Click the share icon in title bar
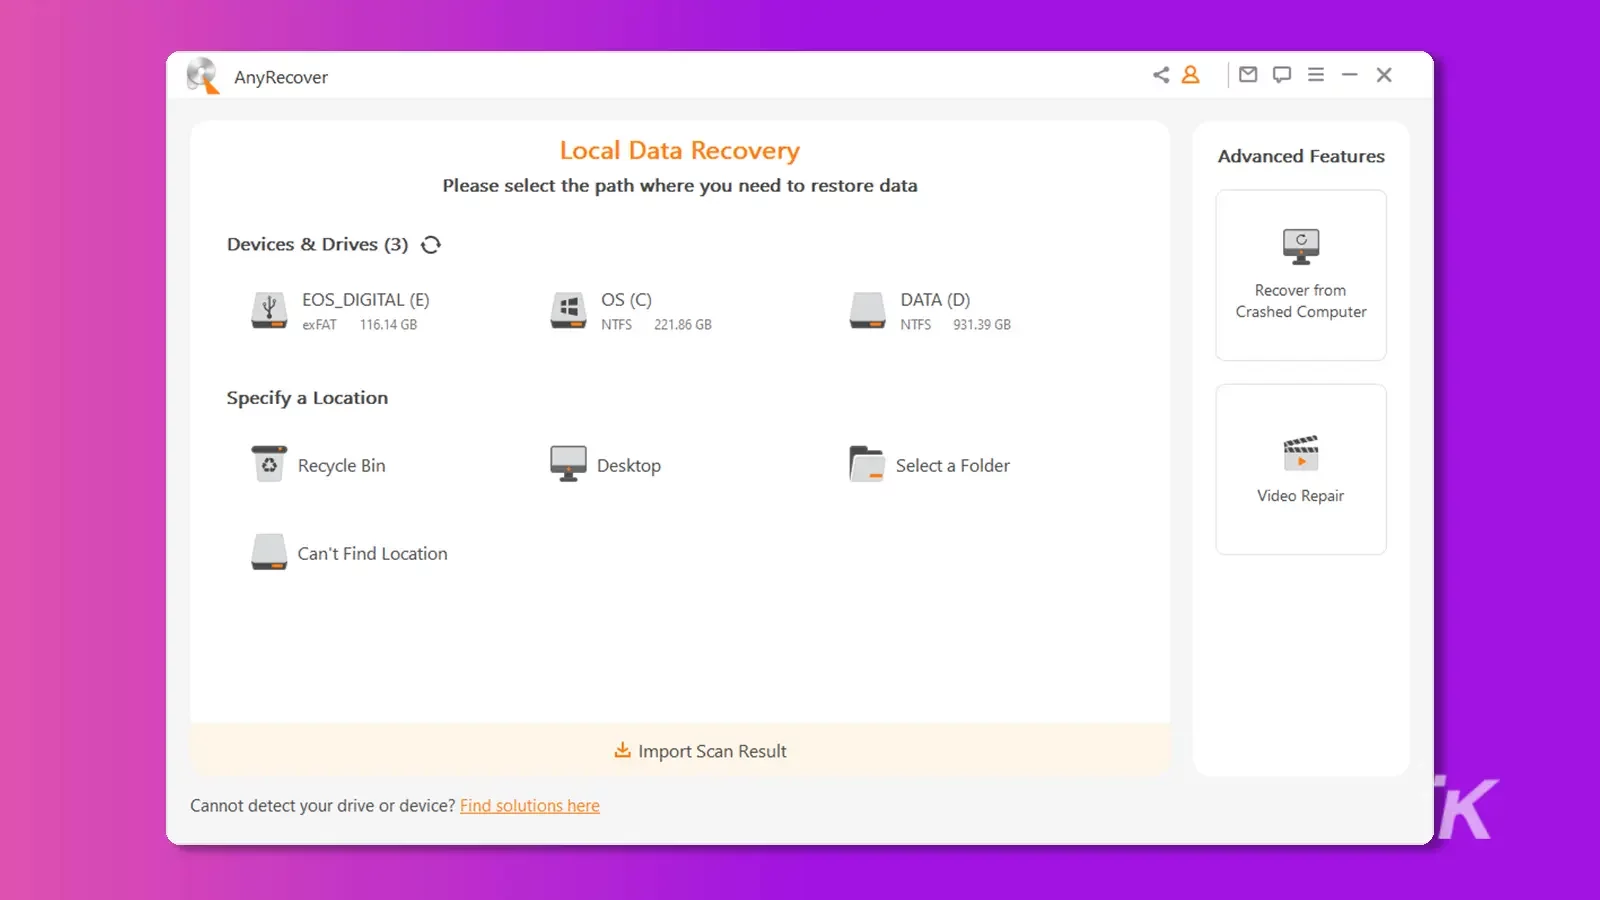 1160,75
